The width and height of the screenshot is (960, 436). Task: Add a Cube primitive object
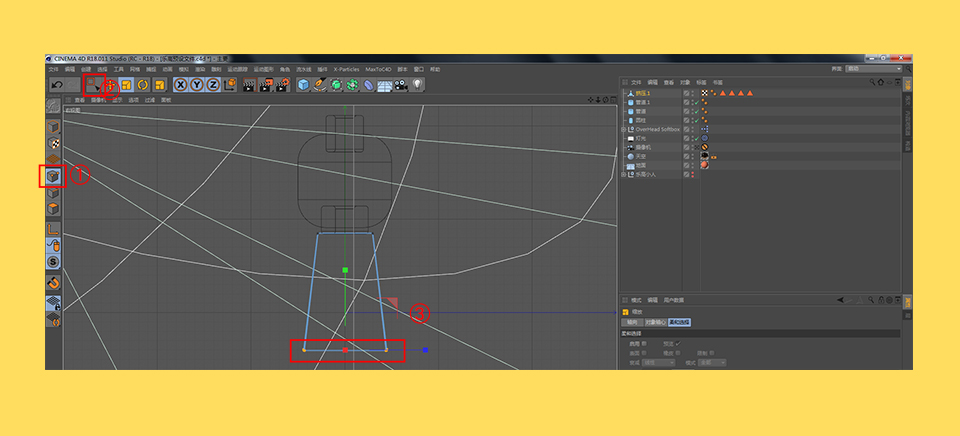[x=303, y=85]
